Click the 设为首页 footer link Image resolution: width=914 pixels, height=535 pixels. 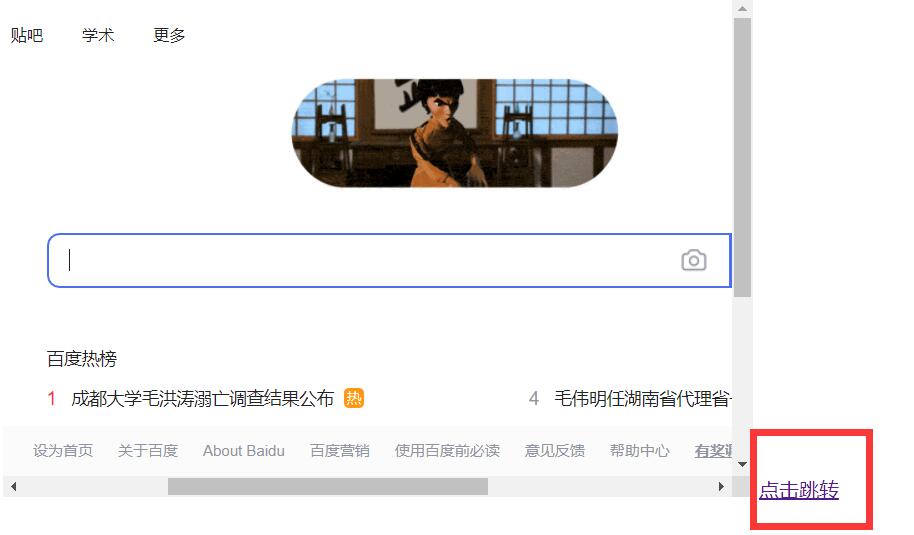click(x=63, y=450)
